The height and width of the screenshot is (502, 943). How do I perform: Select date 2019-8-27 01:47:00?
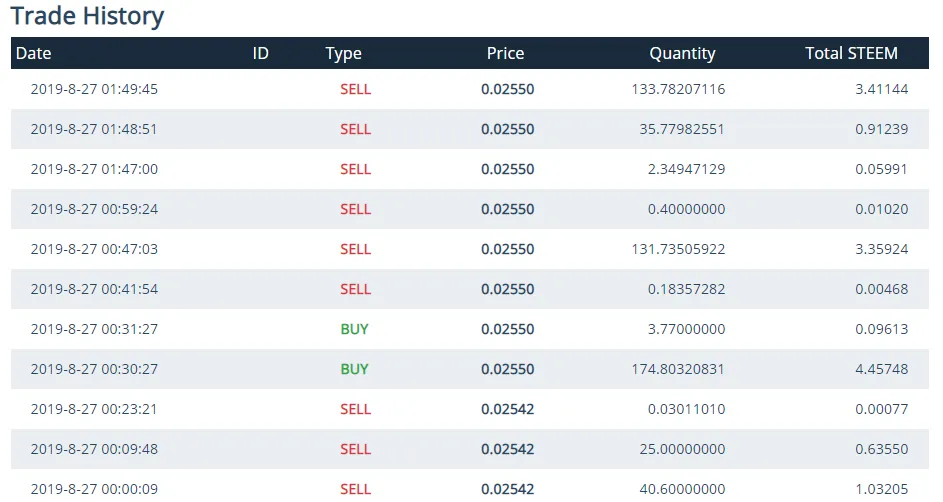point(94,169)
